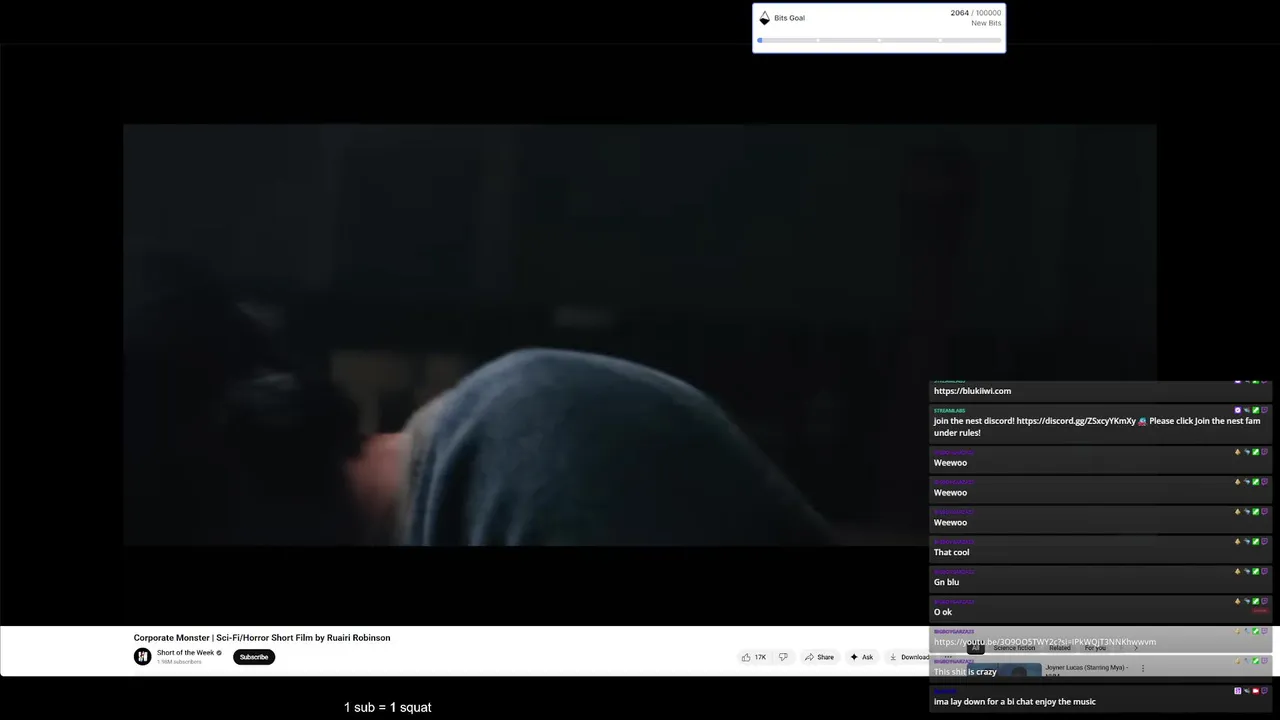
Task: Click the Bits Goal gem icon
Action: (765, 18)
